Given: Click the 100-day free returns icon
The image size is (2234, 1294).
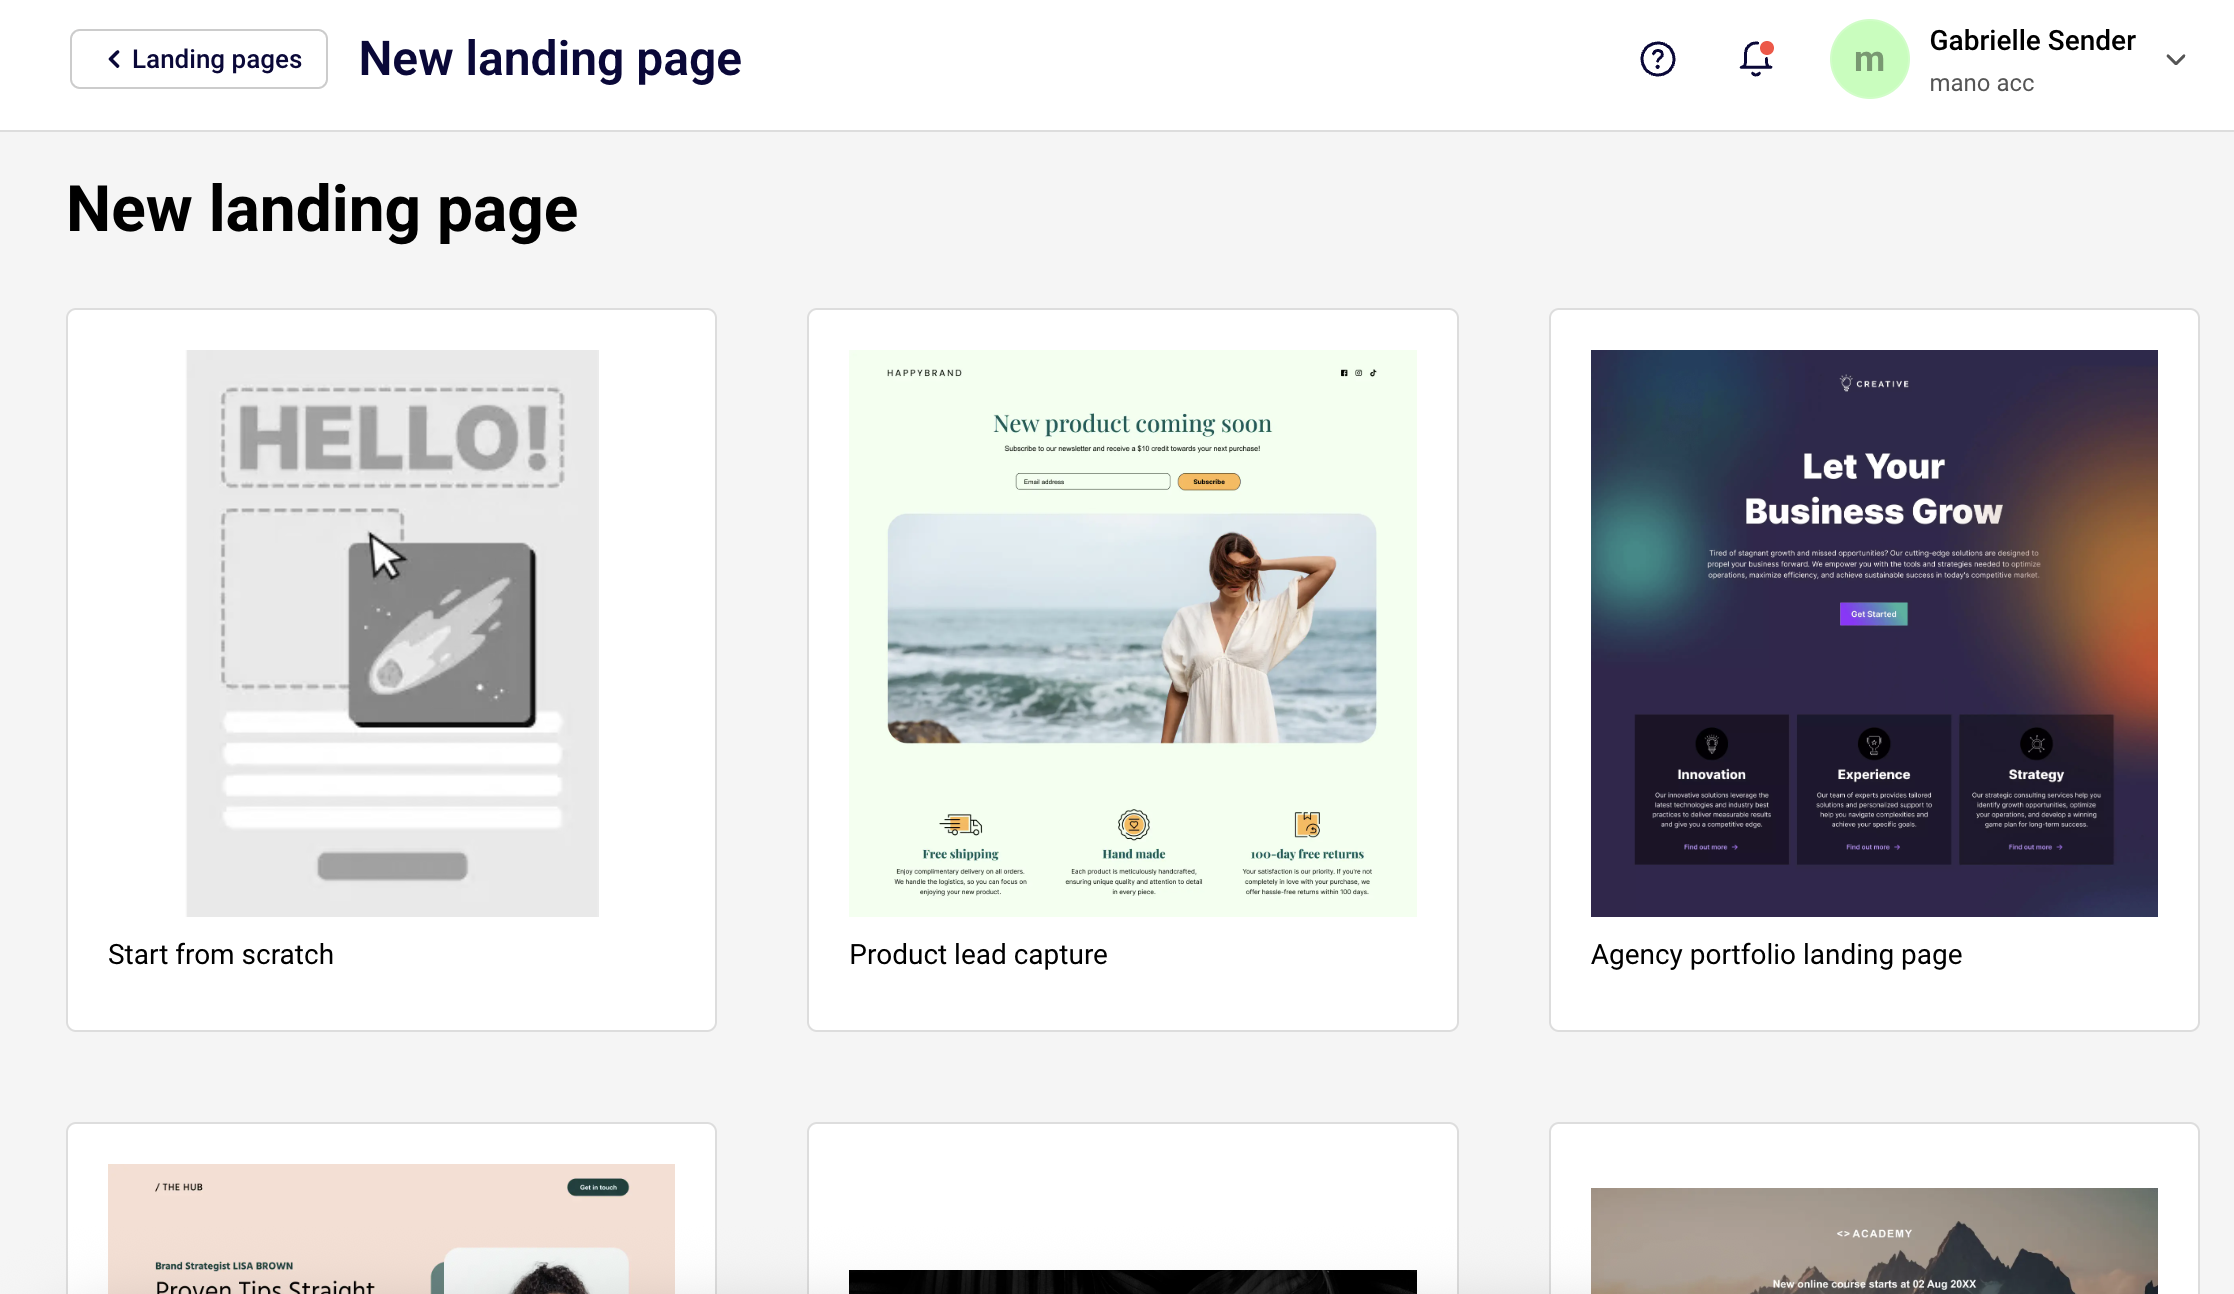Looking at the screenshot, I should [1306, 824].
